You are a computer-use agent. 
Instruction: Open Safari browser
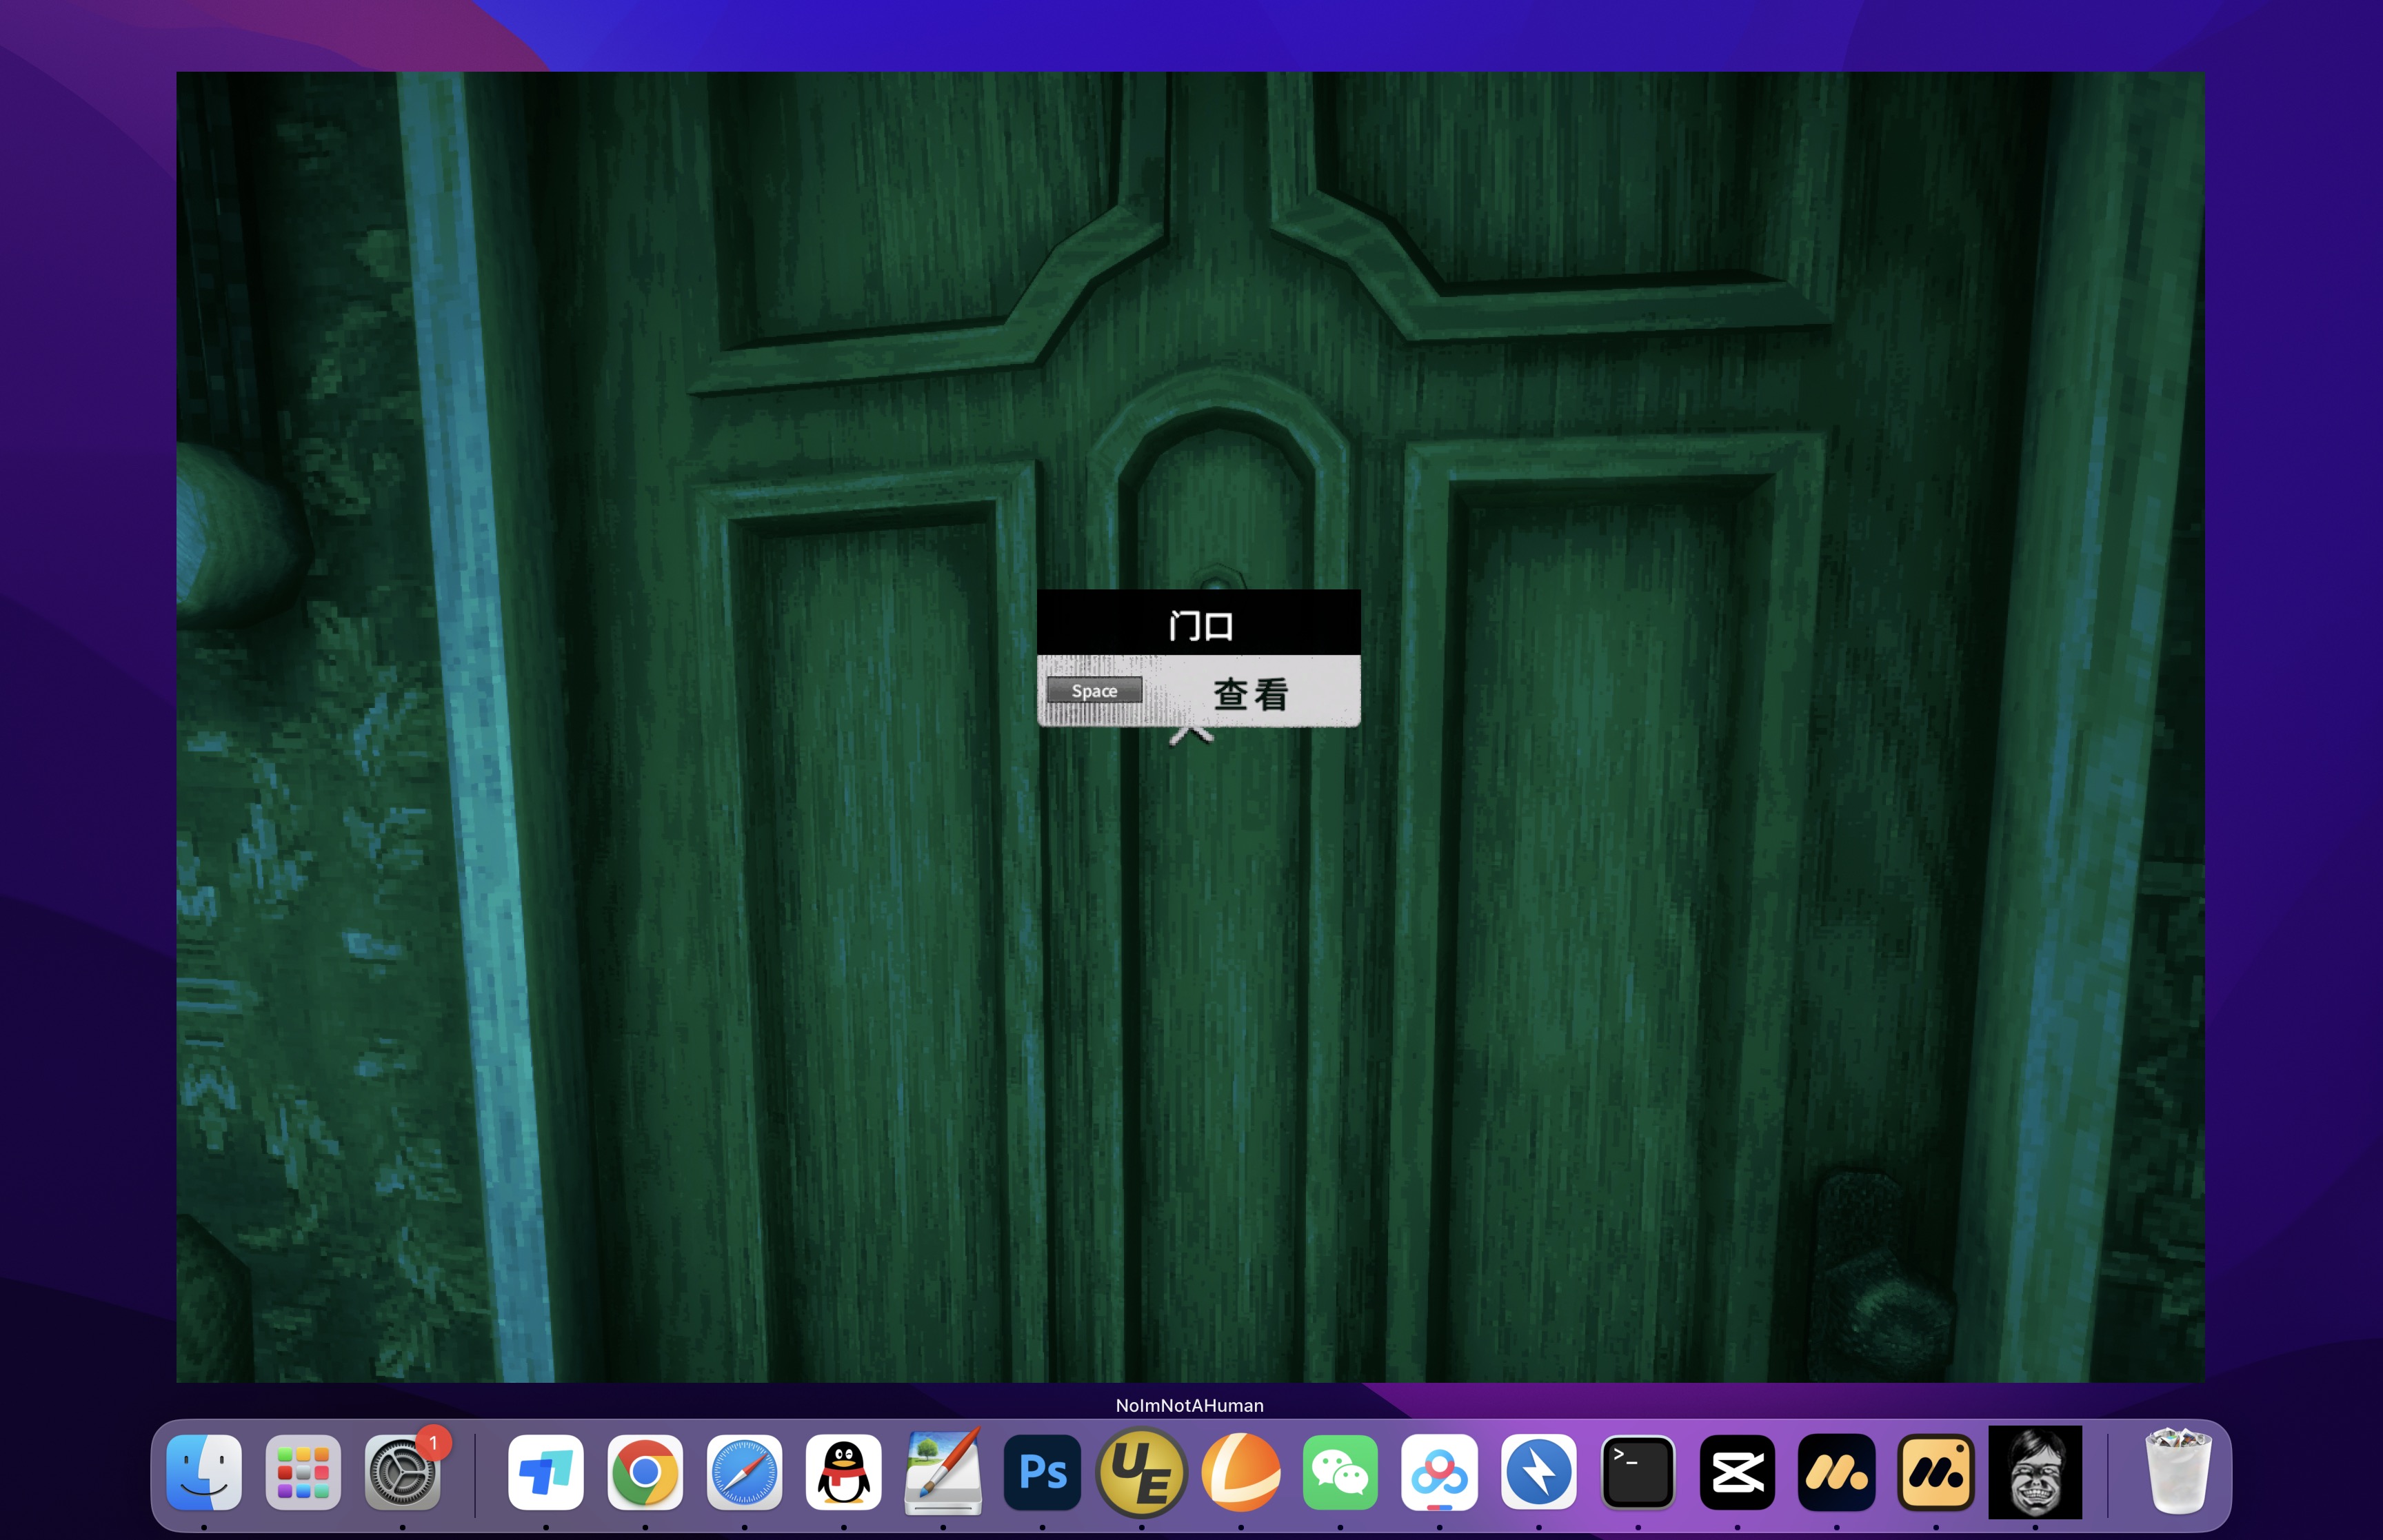[744, 1472]
